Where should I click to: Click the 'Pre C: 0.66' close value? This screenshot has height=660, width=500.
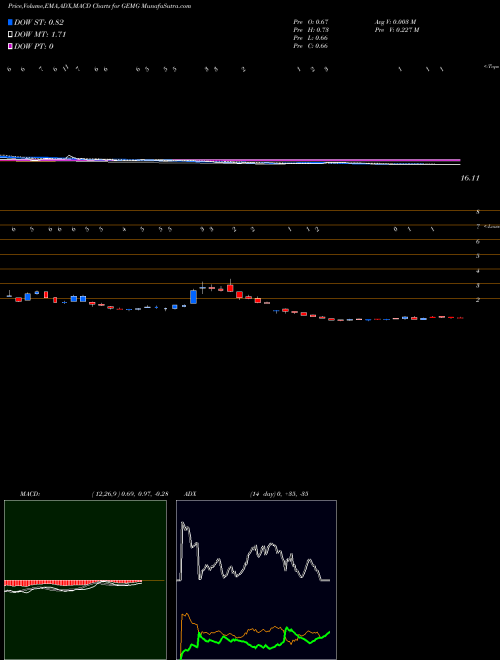point(311,46)
